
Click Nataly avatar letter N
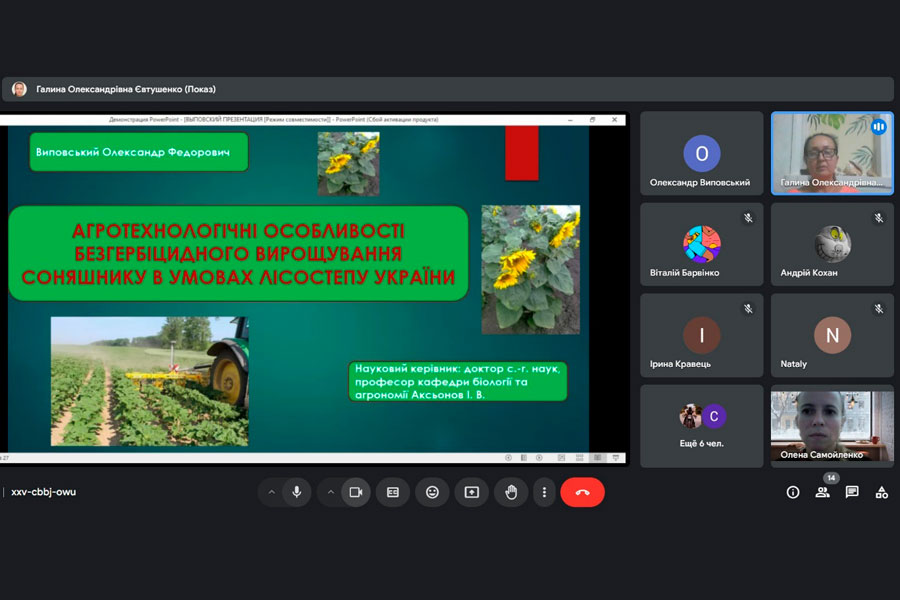pos(832,335)
